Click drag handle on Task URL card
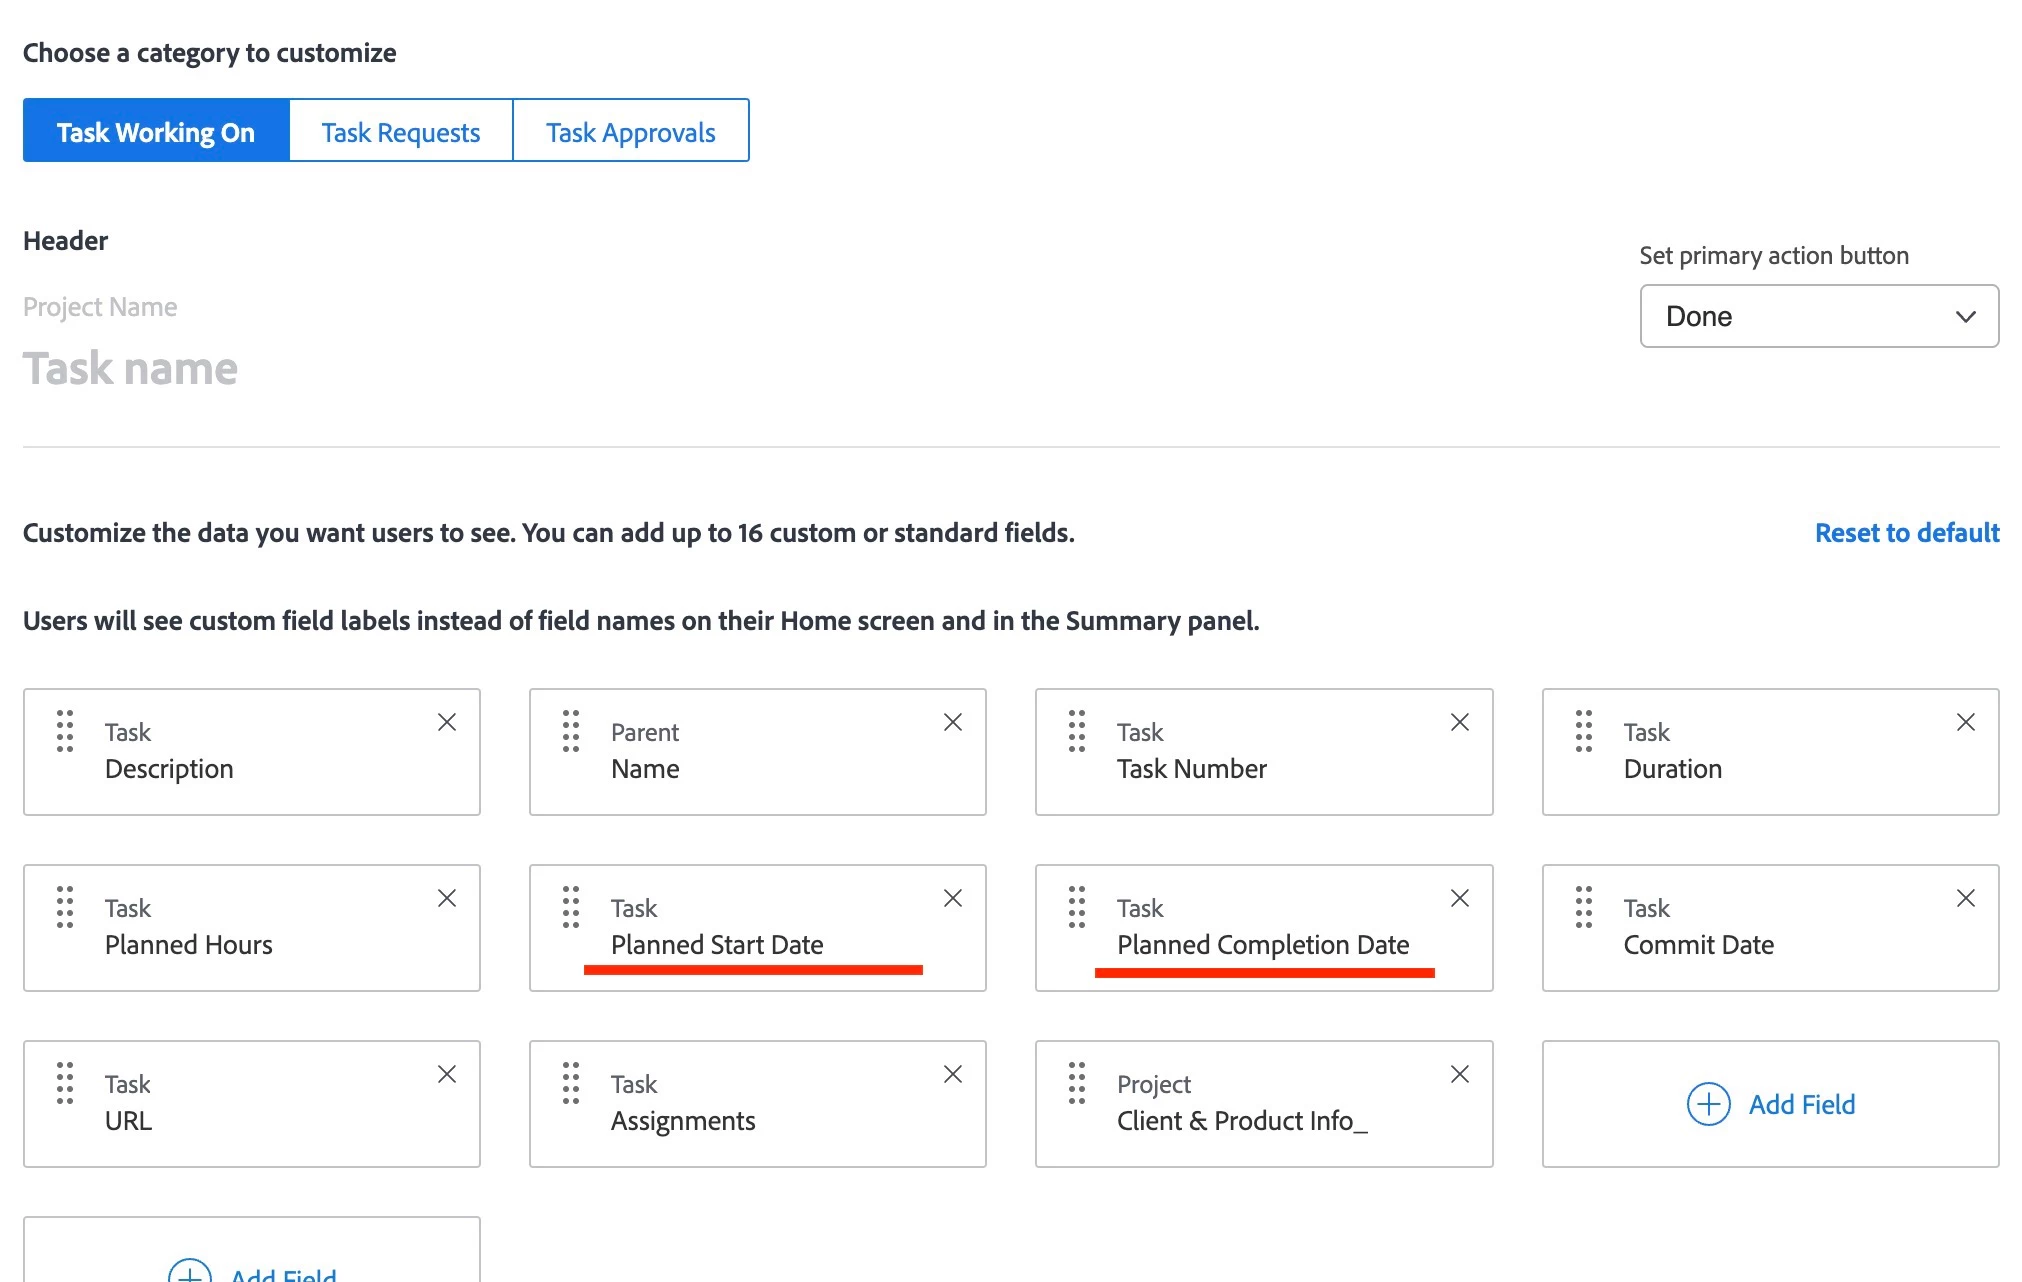The height and width of the screenshot is (1282, 2022). [65, 1083]
